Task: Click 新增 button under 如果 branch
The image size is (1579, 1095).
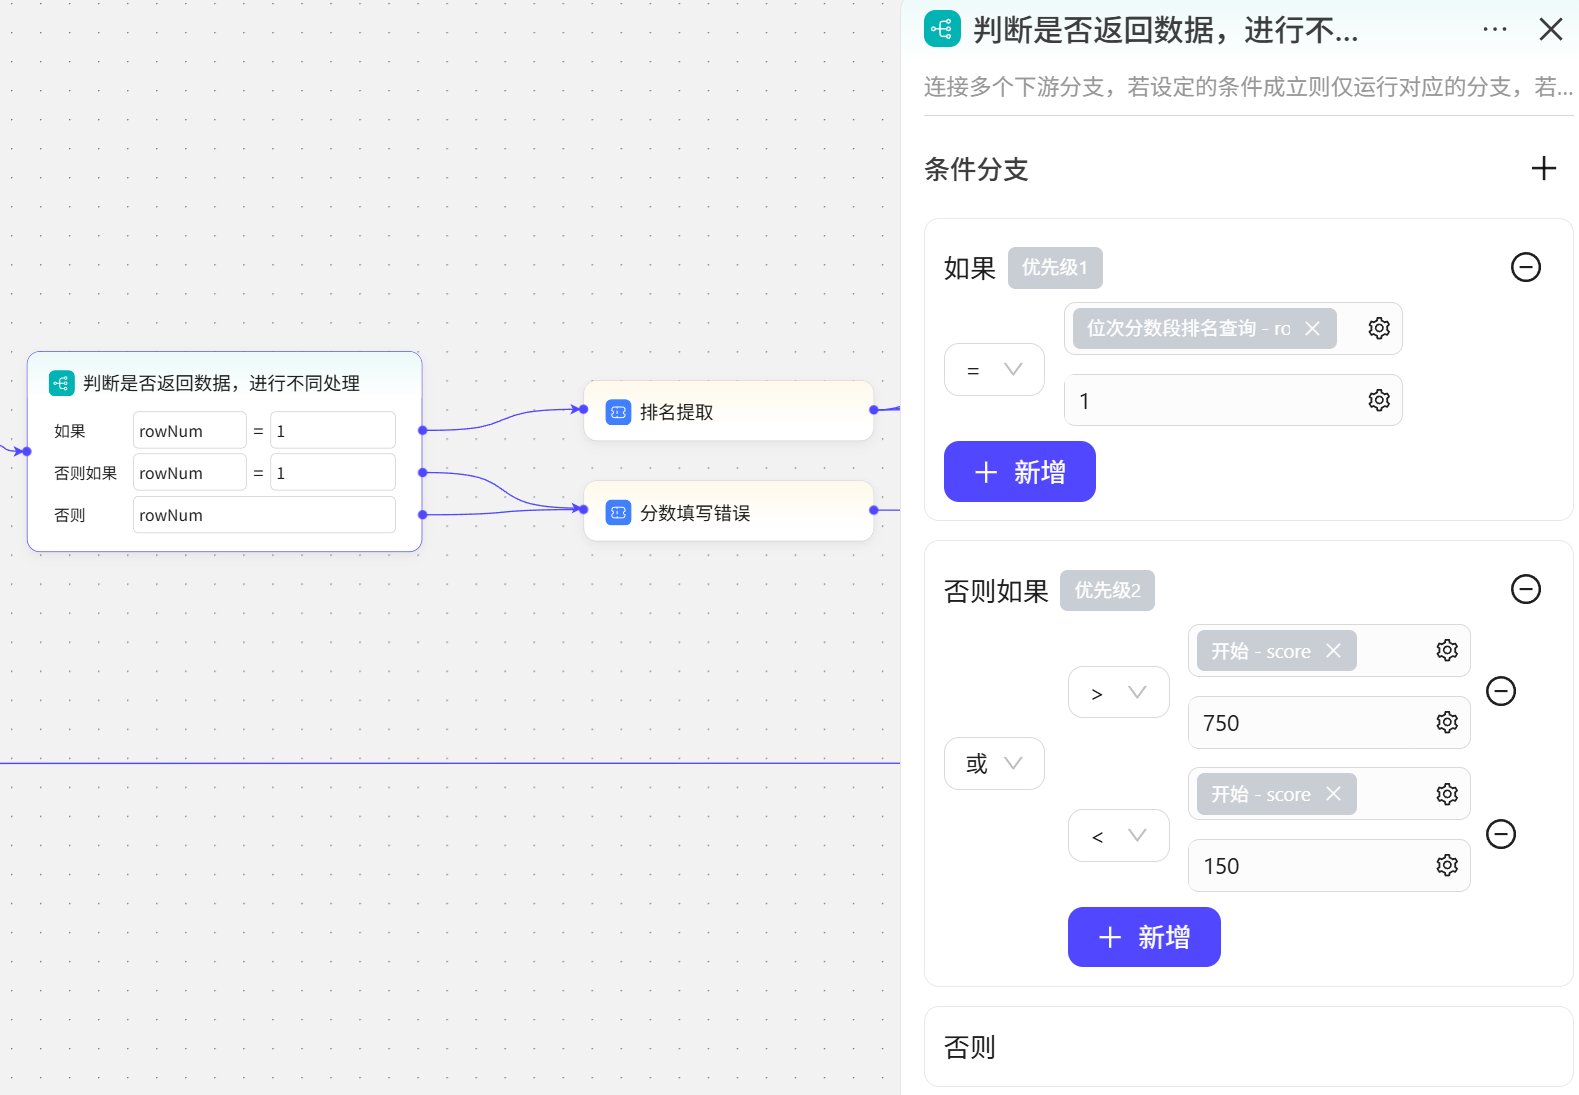Action: [x=1019, y=472]
